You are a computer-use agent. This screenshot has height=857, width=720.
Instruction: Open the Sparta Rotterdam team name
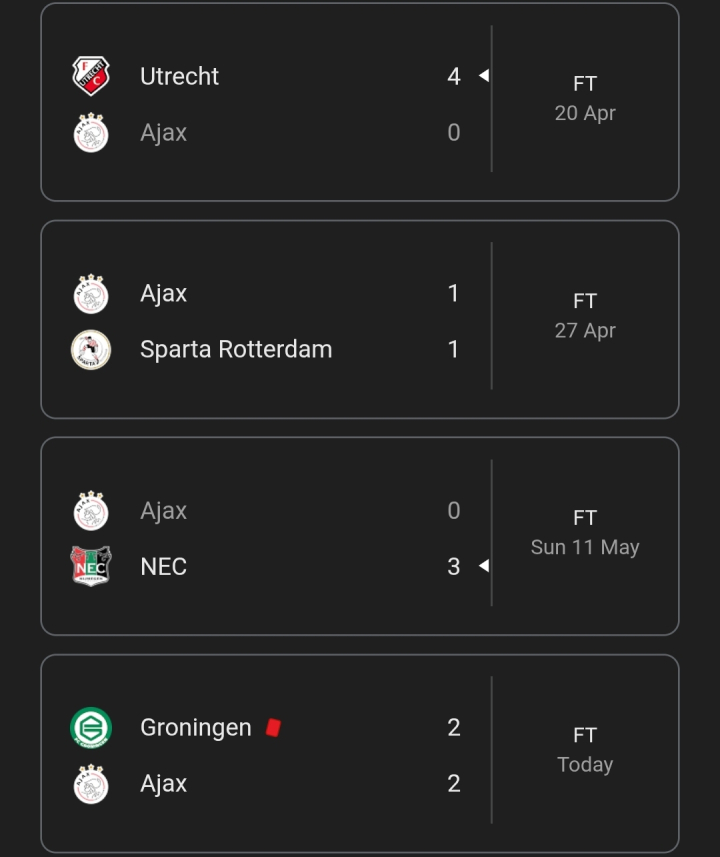coord(236,349)
